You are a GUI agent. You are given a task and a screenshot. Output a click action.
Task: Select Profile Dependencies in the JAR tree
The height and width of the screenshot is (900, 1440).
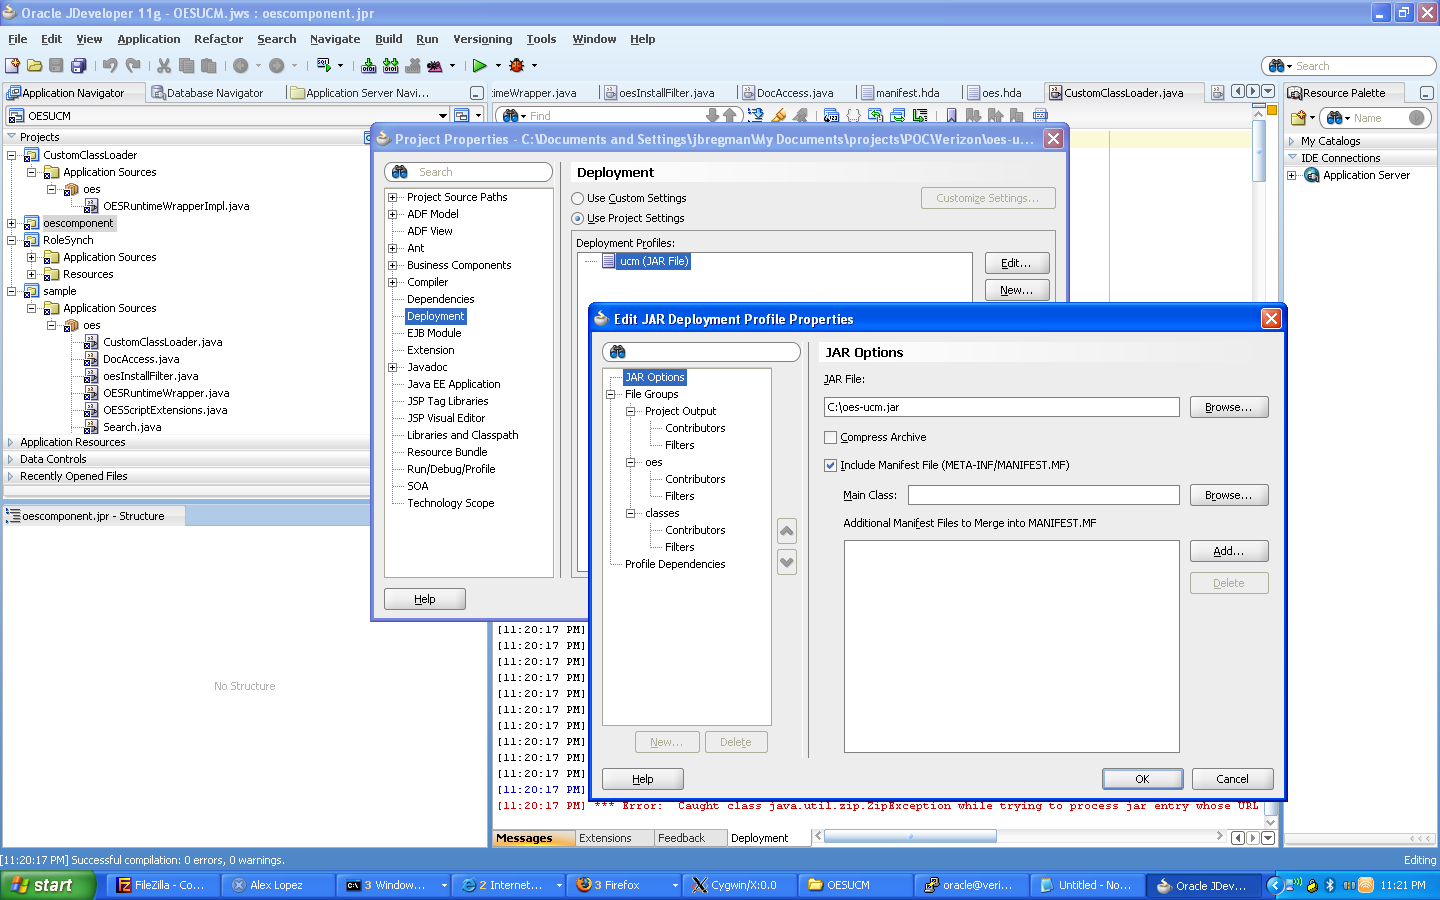click(x=675, y=564)
